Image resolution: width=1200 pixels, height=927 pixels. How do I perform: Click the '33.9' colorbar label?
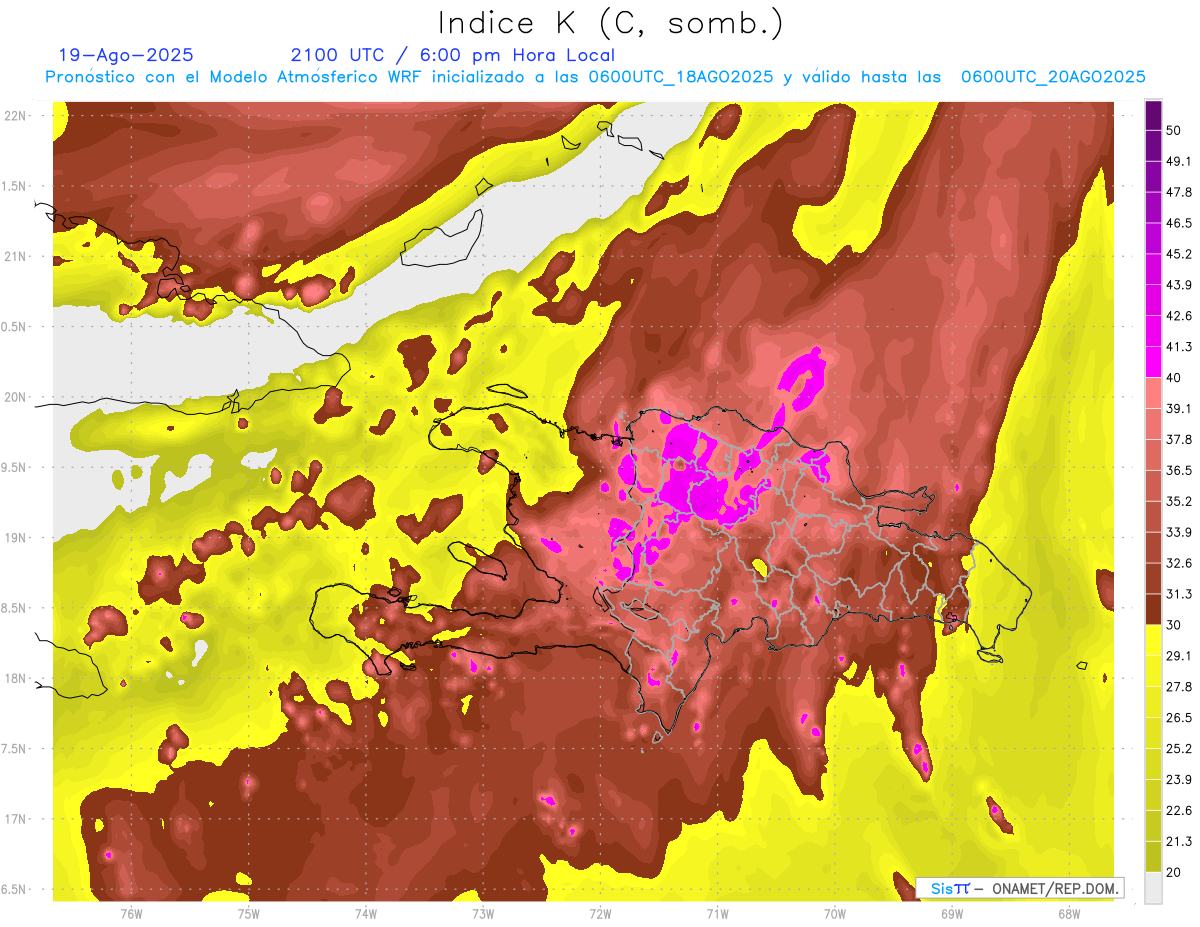pos(1178,532)
